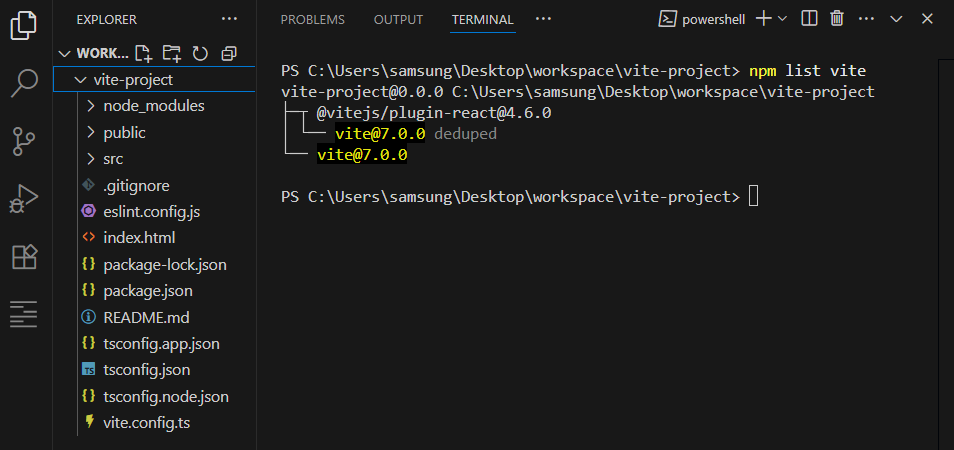Click the EXPLORER panel title
Image resolution: width=954 pixels, height=450 pixels.
tap(106, 20)
